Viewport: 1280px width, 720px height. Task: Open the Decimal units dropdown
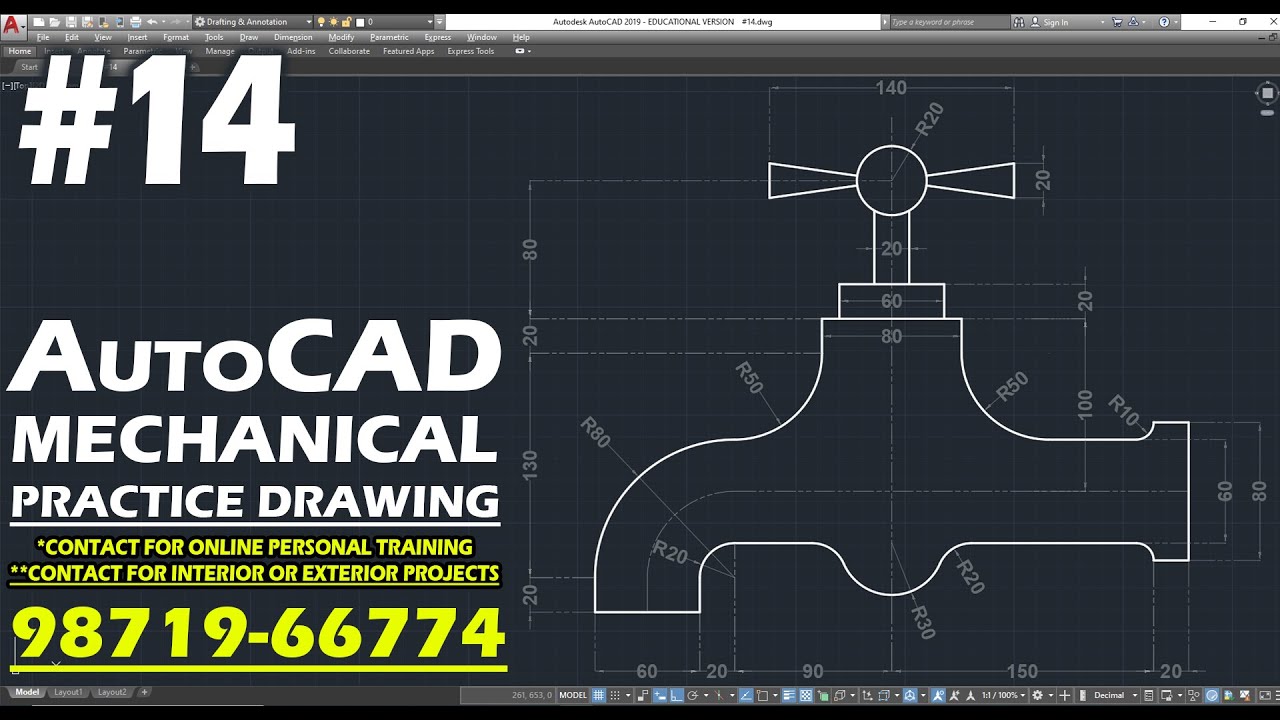1115,695
